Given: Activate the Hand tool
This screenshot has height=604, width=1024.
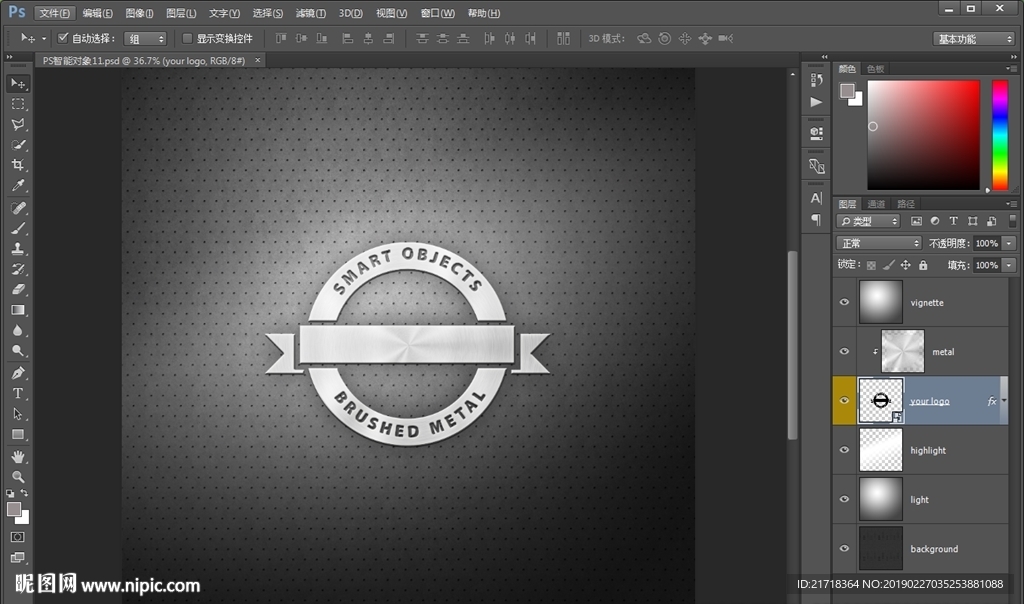Looking at the screenshot, I should click(18, 456).
